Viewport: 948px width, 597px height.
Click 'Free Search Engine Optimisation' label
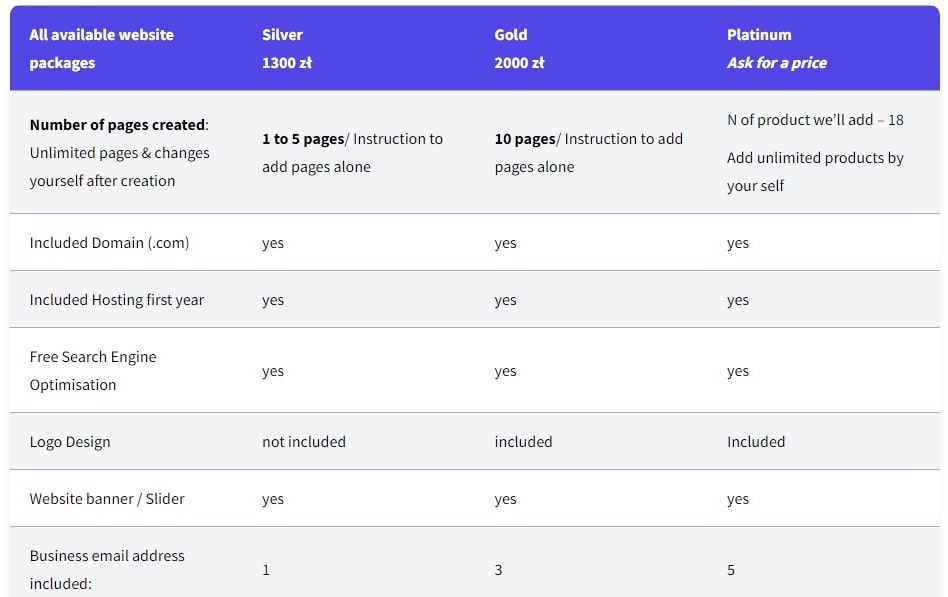point(93,370)
